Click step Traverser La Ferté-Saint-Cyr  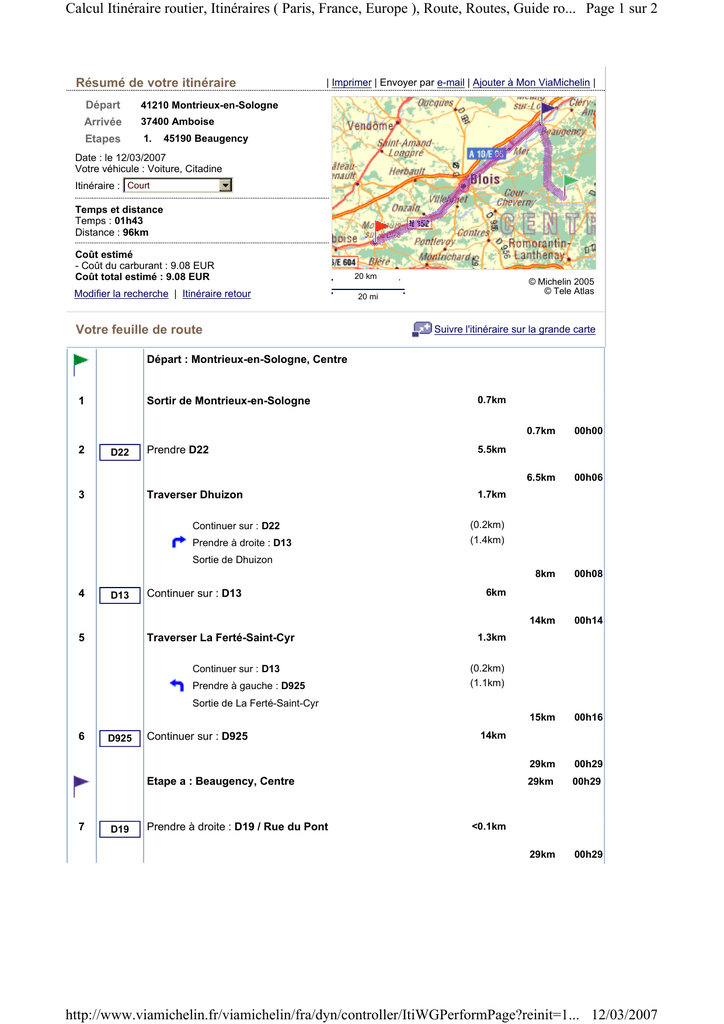[x=221, y=637]
